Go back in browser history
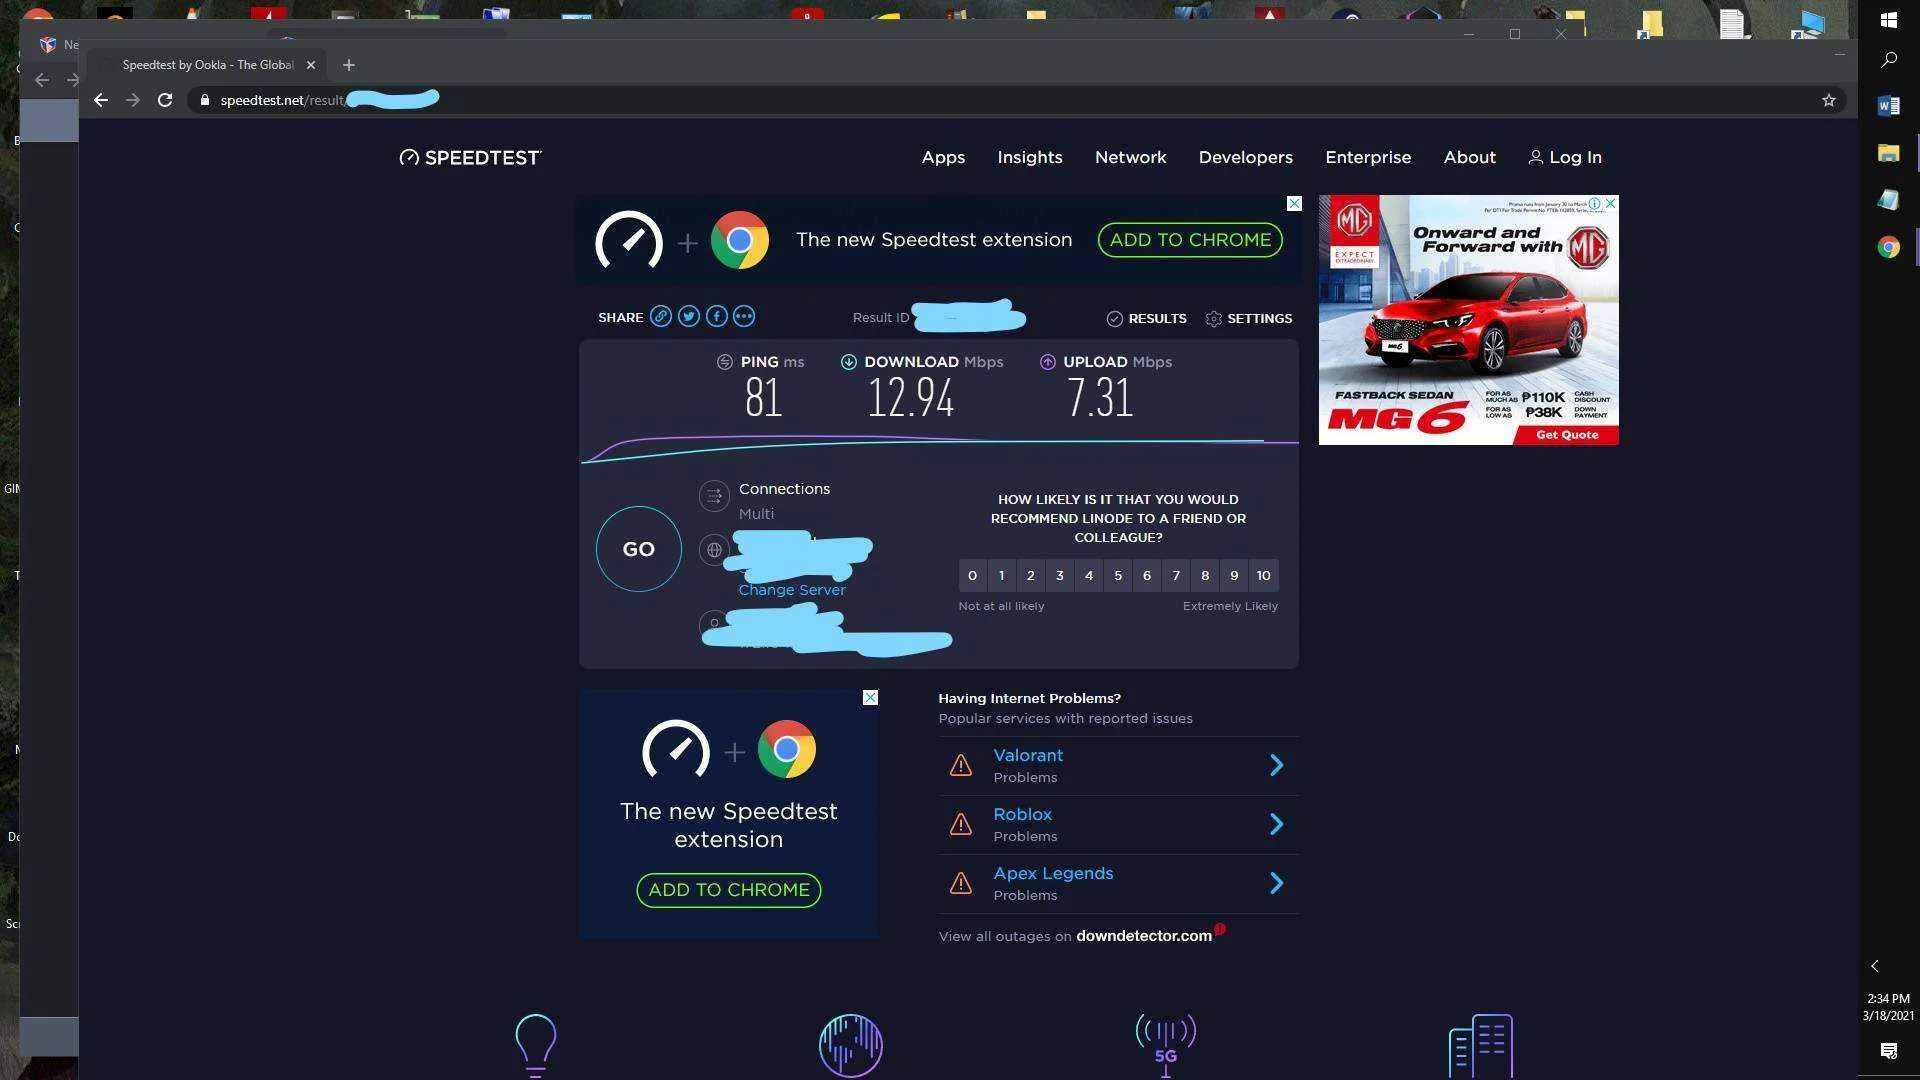 pyautogui.click(x=100, y=100)
